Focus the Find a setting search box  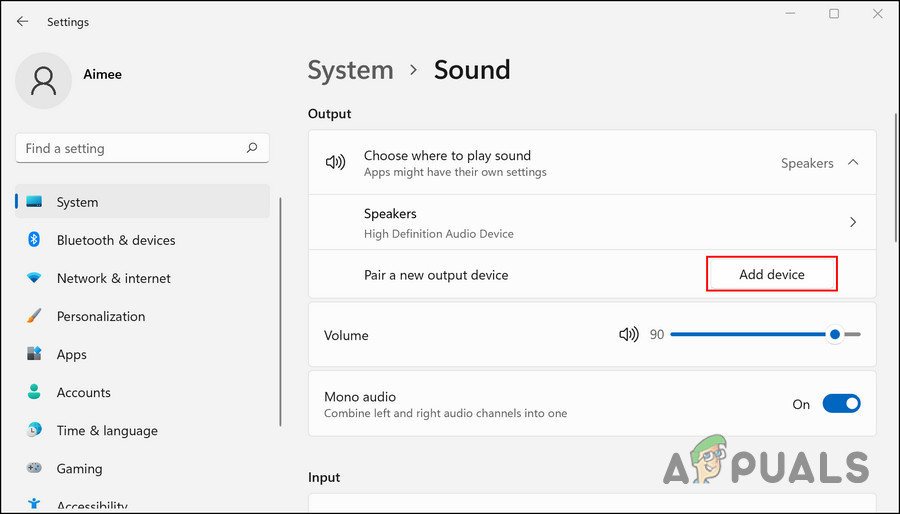[130, 148]
